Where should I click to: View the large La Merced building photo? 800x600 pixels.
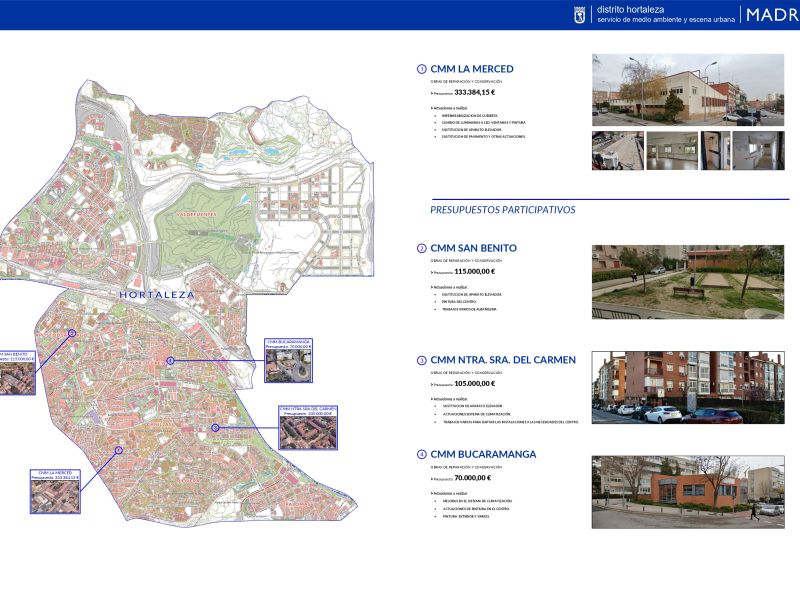688,90
